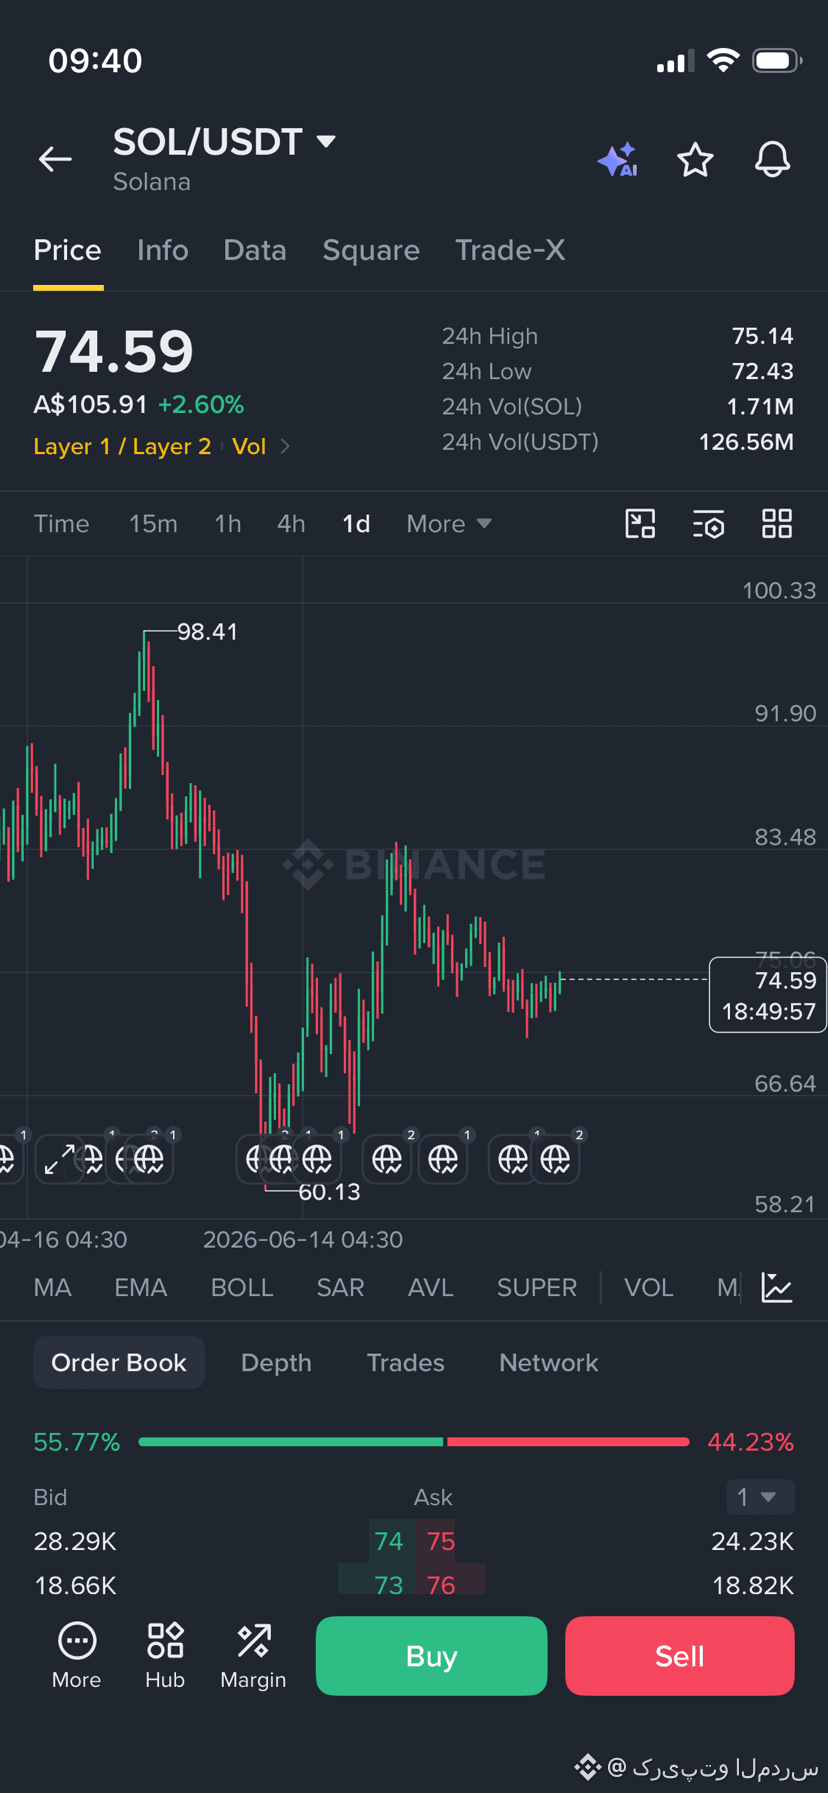828x1793 pixels.
Task: Toggle the AVL indicator
Action: click(x=431, y=1287)
